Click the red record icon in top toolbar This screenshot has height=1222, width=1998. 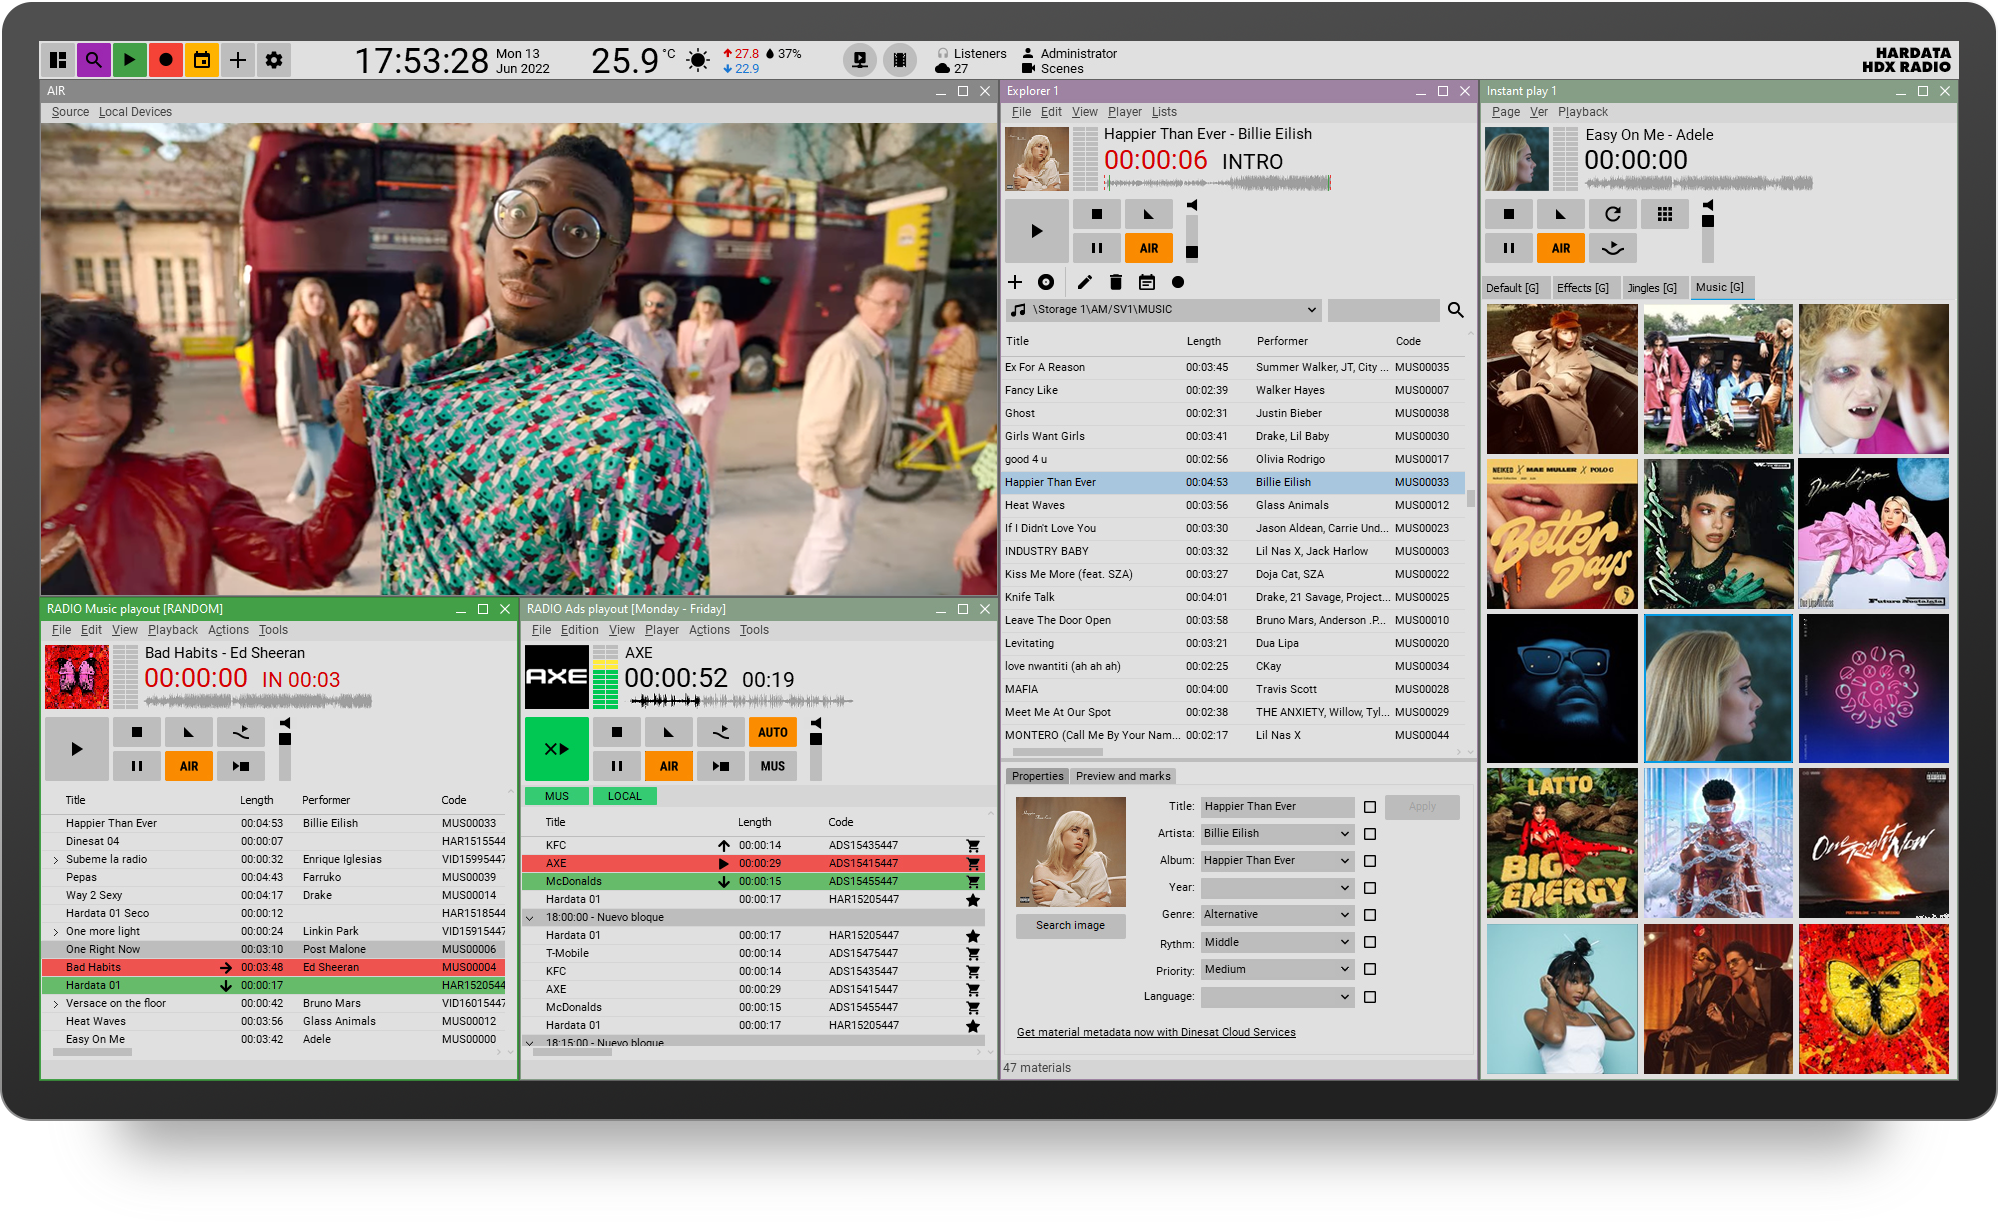pyautogui.click(x=166, y=60)
